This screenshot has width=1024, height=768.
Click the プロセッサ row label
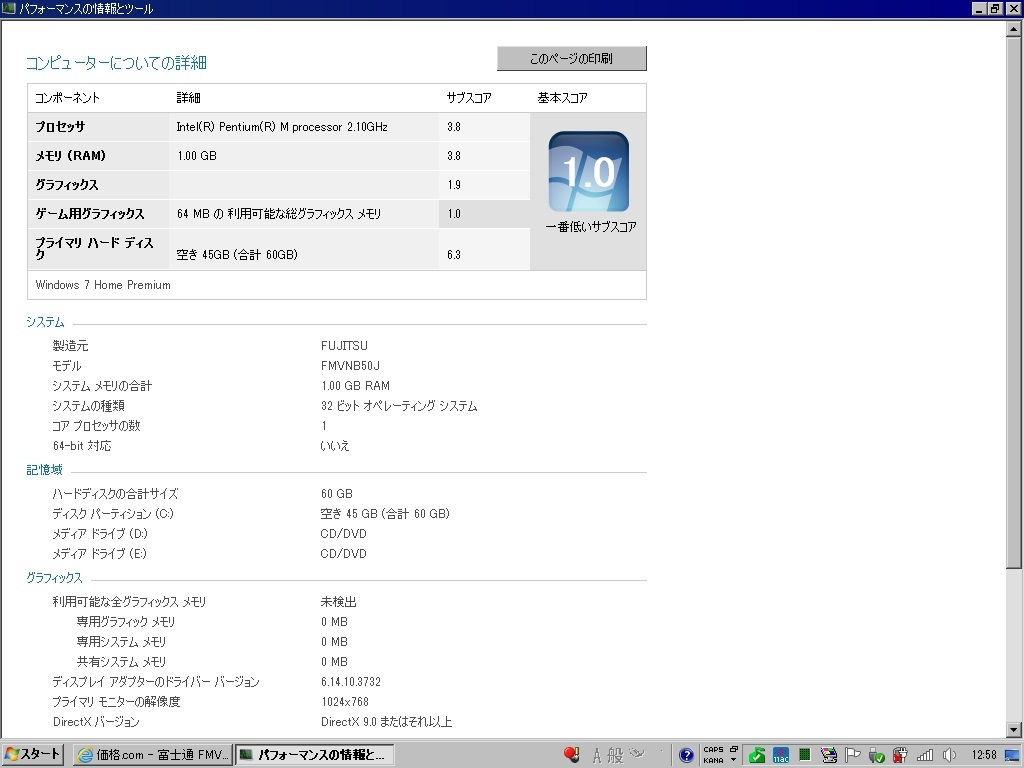tap(60, 127)
